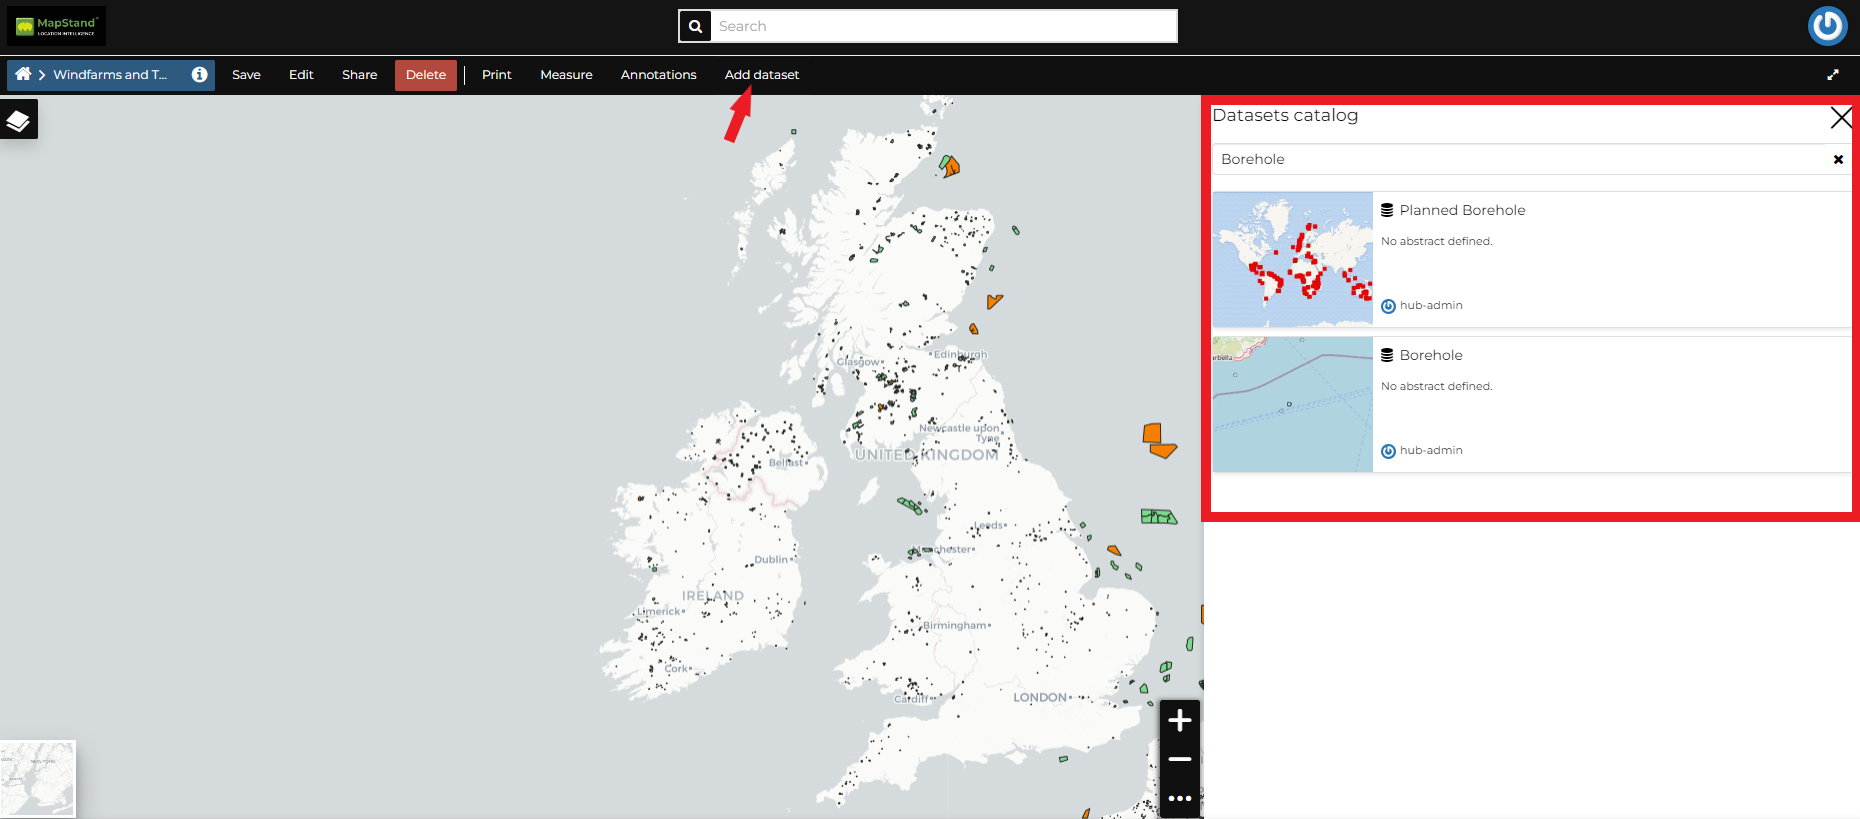
Task: Click the Measure toolbar item
Action: point(566,75)
